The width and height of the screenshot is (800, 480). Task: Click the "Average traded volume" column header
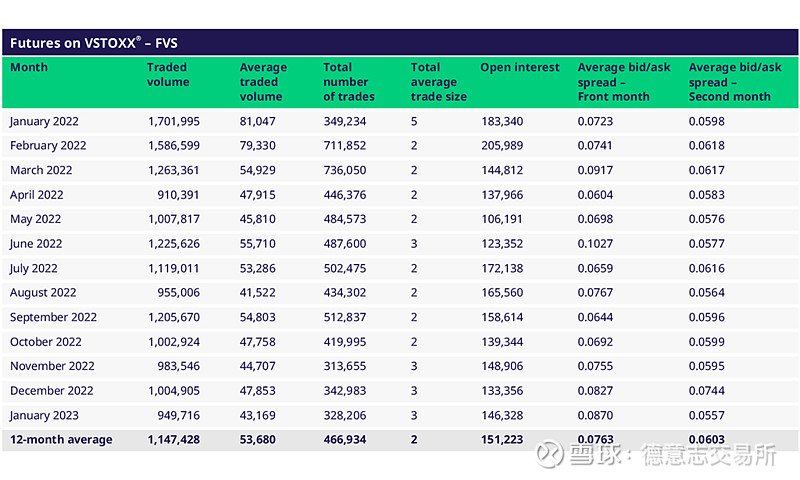click(x=261, y=82)
